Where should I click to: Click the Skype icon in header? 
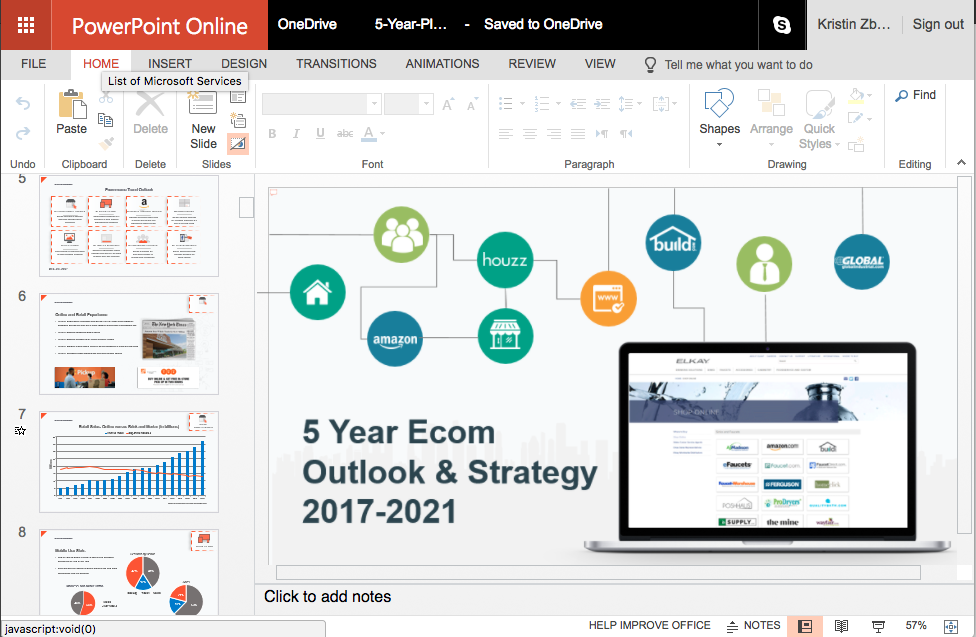tap(782, 25)
